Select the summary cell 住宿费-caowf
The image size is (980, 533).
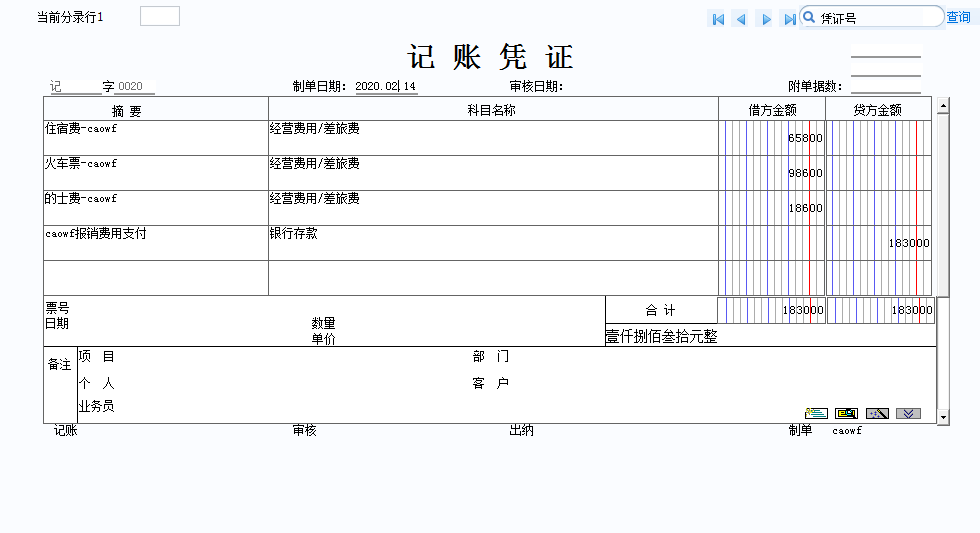coord(156,137)
